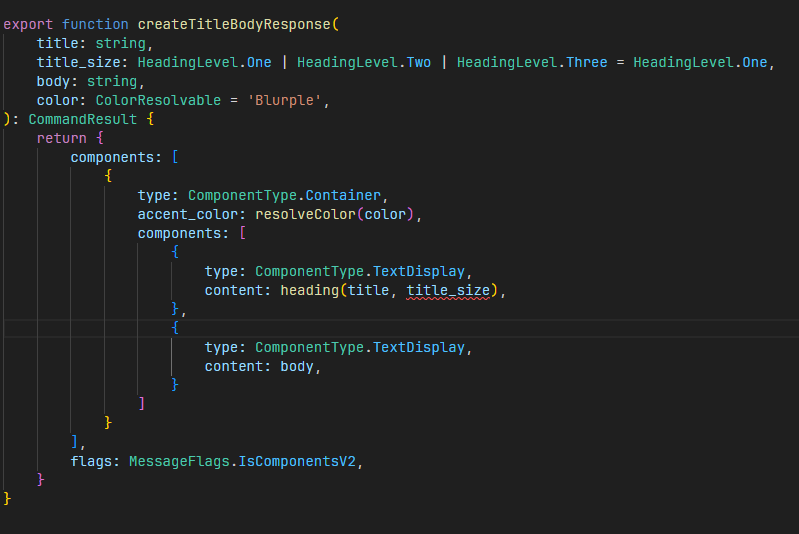The width and height of the screenshot is (799, 534).
Task: Click HeadingLevel.Two type
Action: pos(364,62)
